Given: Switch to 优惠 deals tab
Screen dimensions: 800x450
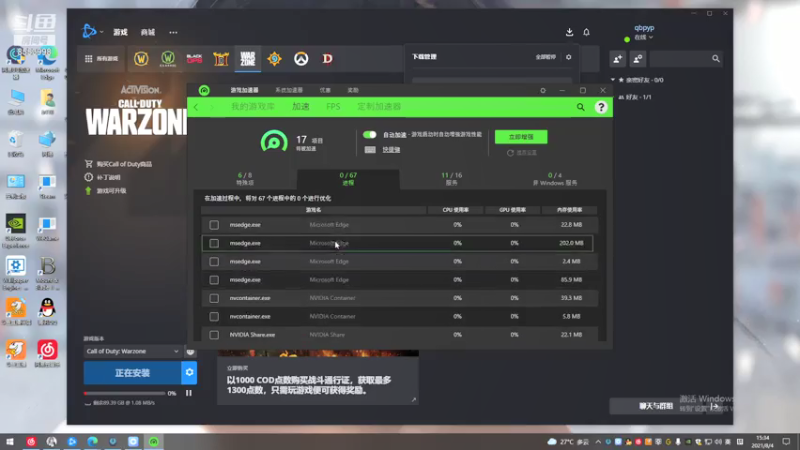Looking at the screenshot, I should pyautogui.click(x=325, y=90).
